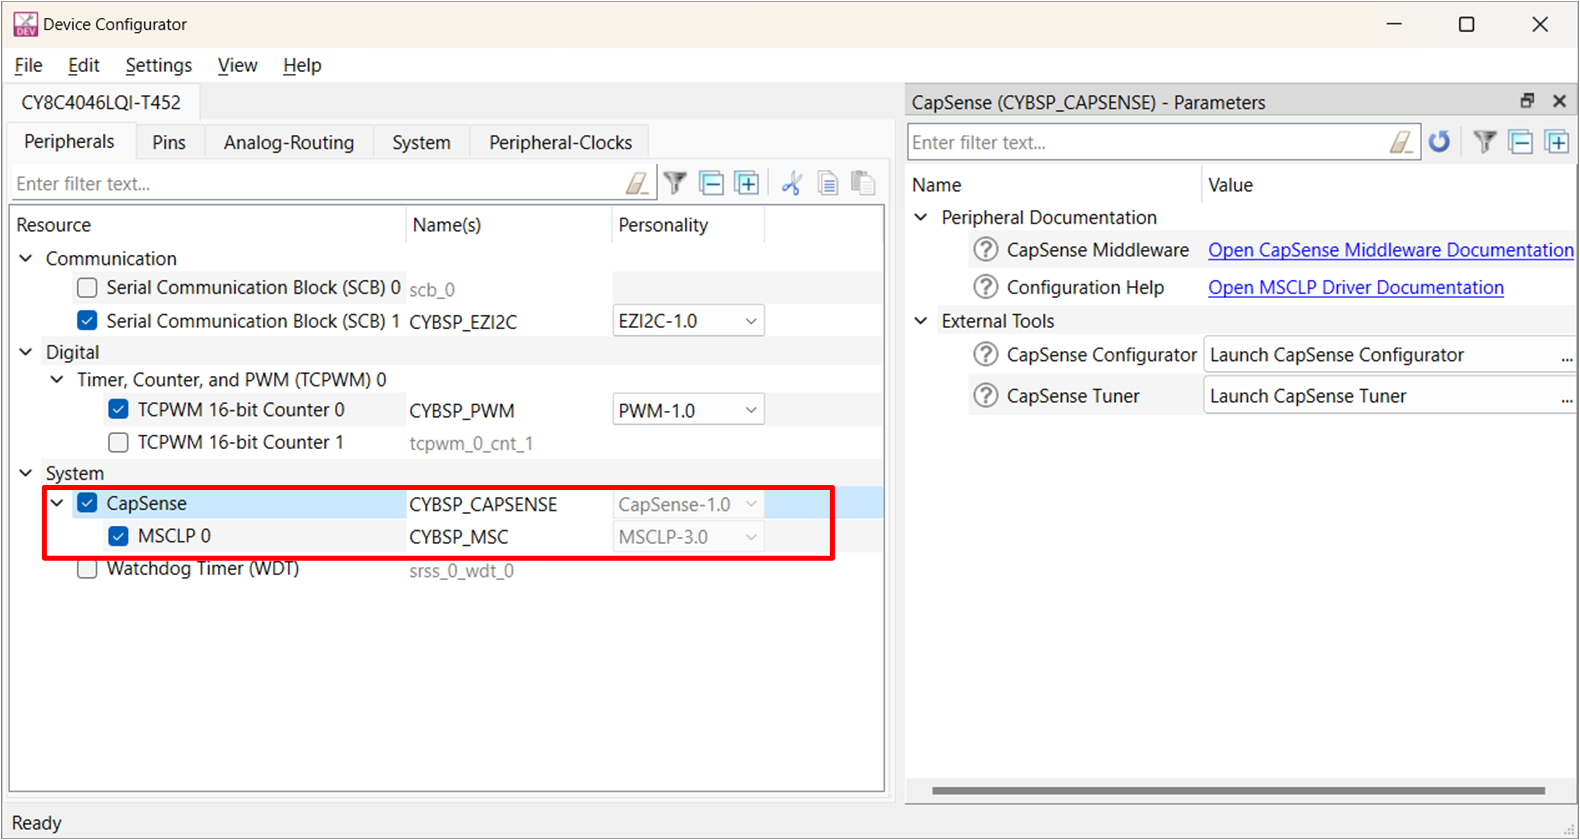This screenshot has height=840, width=1580.
Task: Toggle the CapSense checkbox
Action: (87, 503)
